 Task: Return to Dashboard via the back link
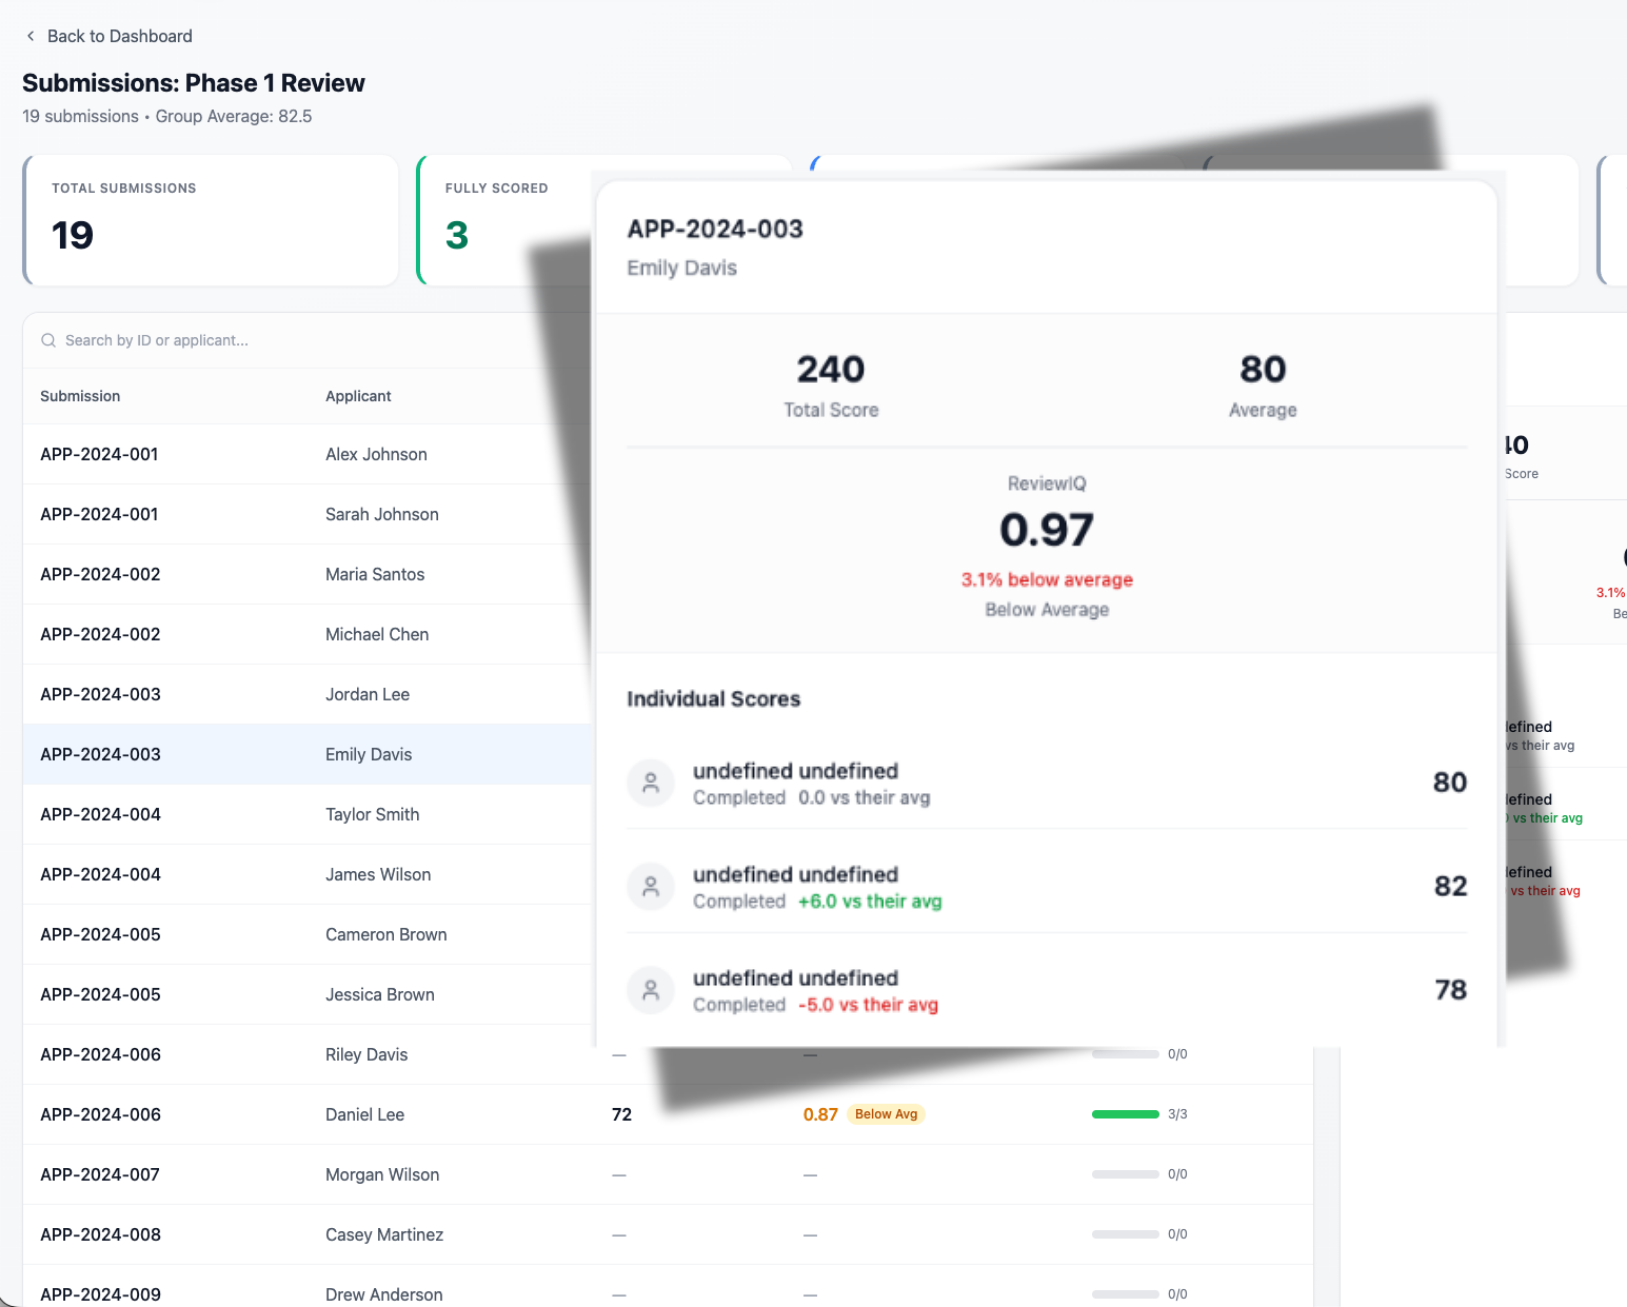click(x=120, y=35)
